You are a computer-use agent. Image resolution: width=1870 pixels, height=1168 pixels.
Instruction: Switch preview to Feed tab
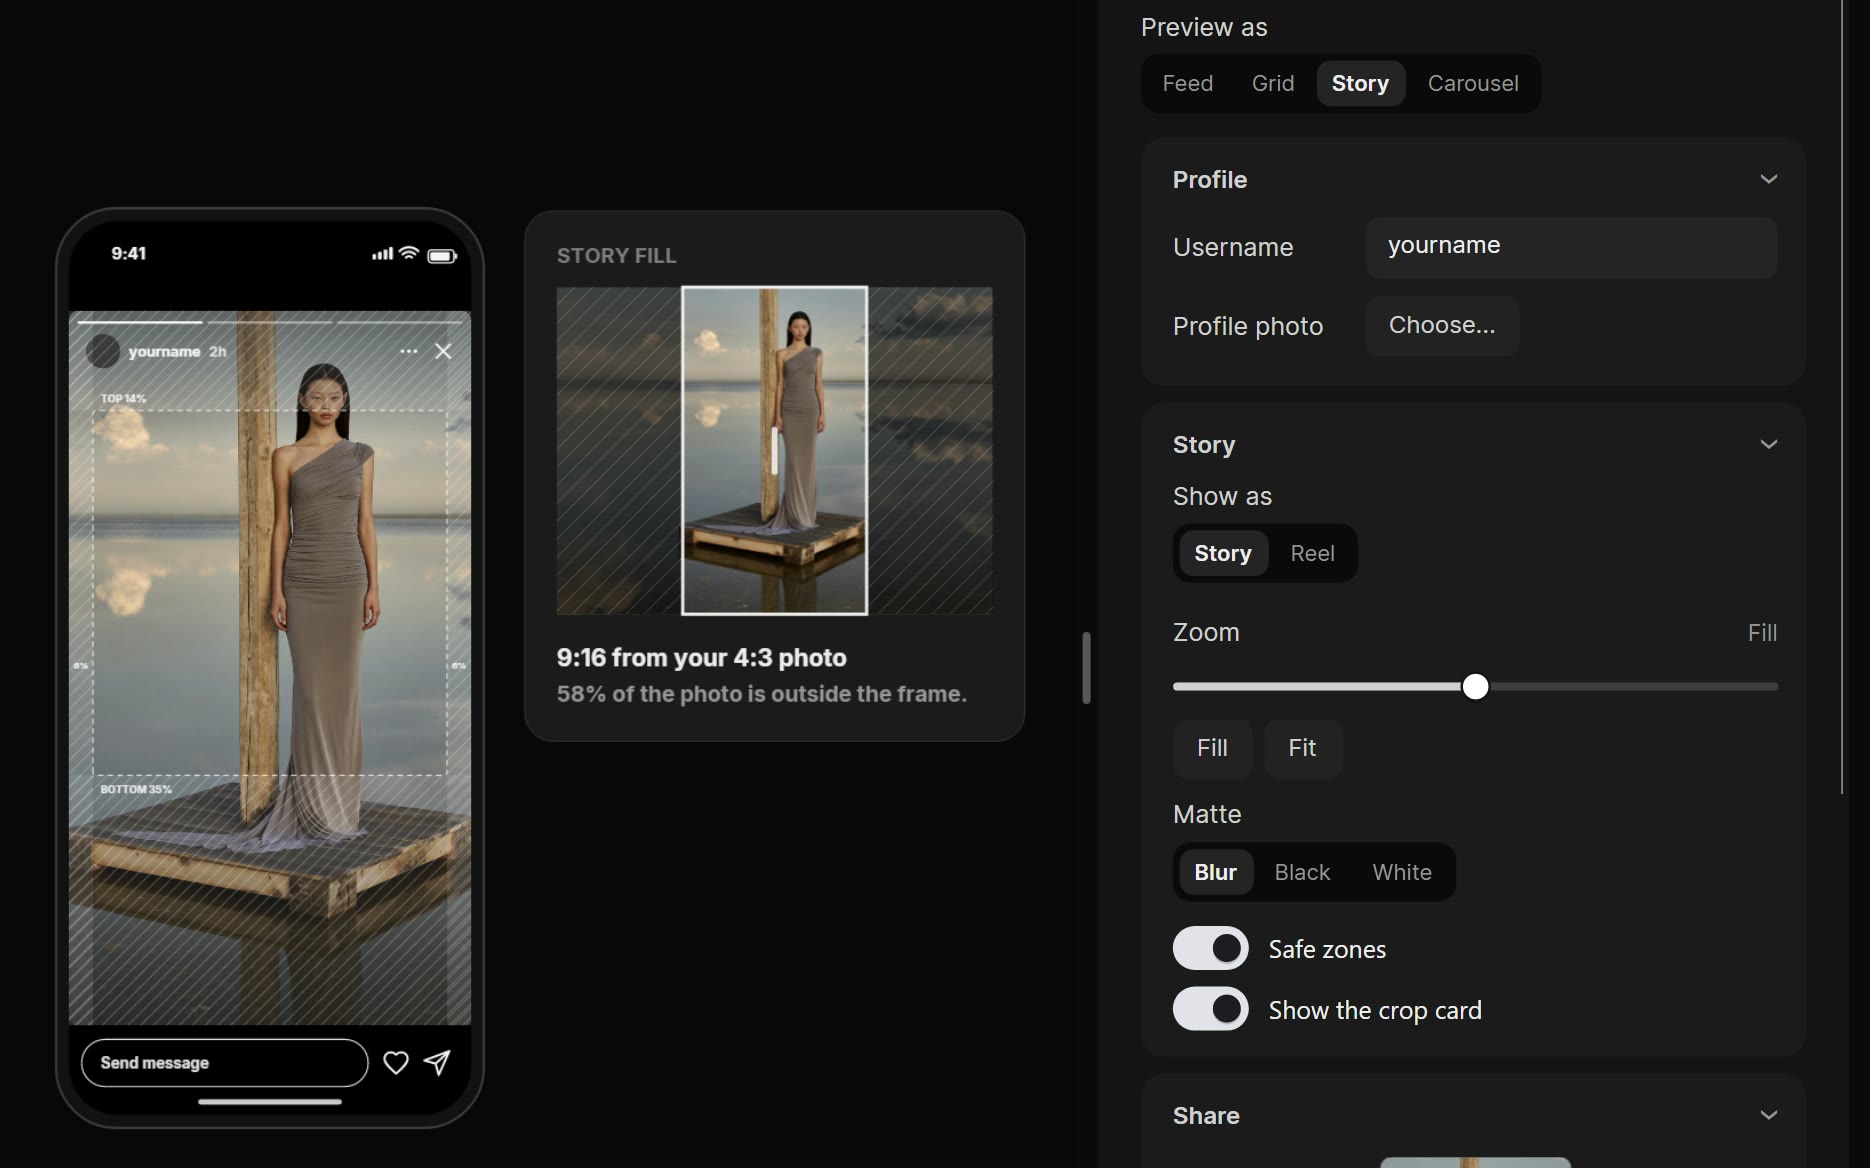tap(1187, 83)
